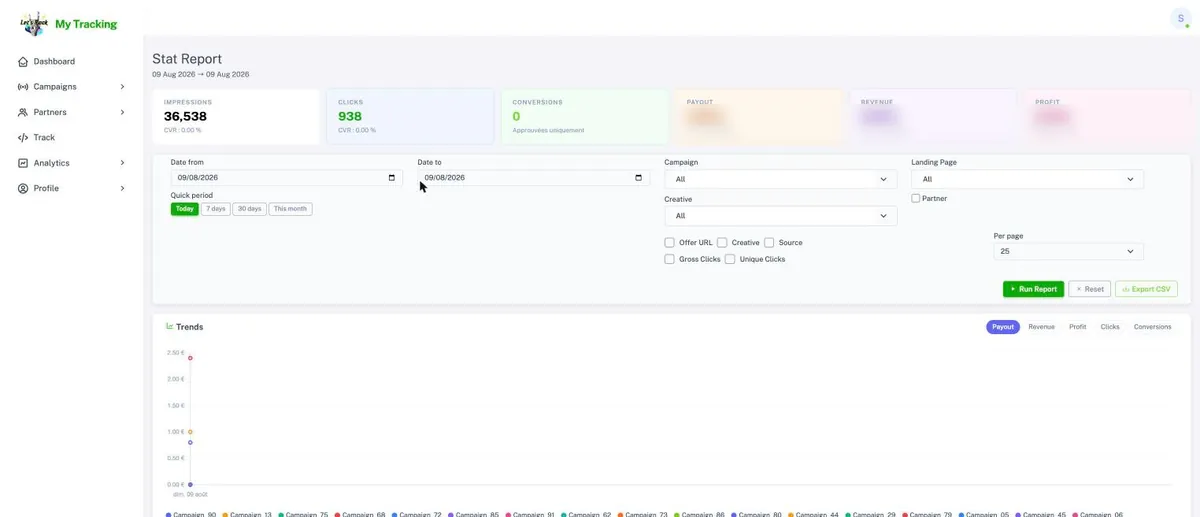Click the Trends chart icon
The width and height of the screenshot is (1200, 517).
(170, 327)
